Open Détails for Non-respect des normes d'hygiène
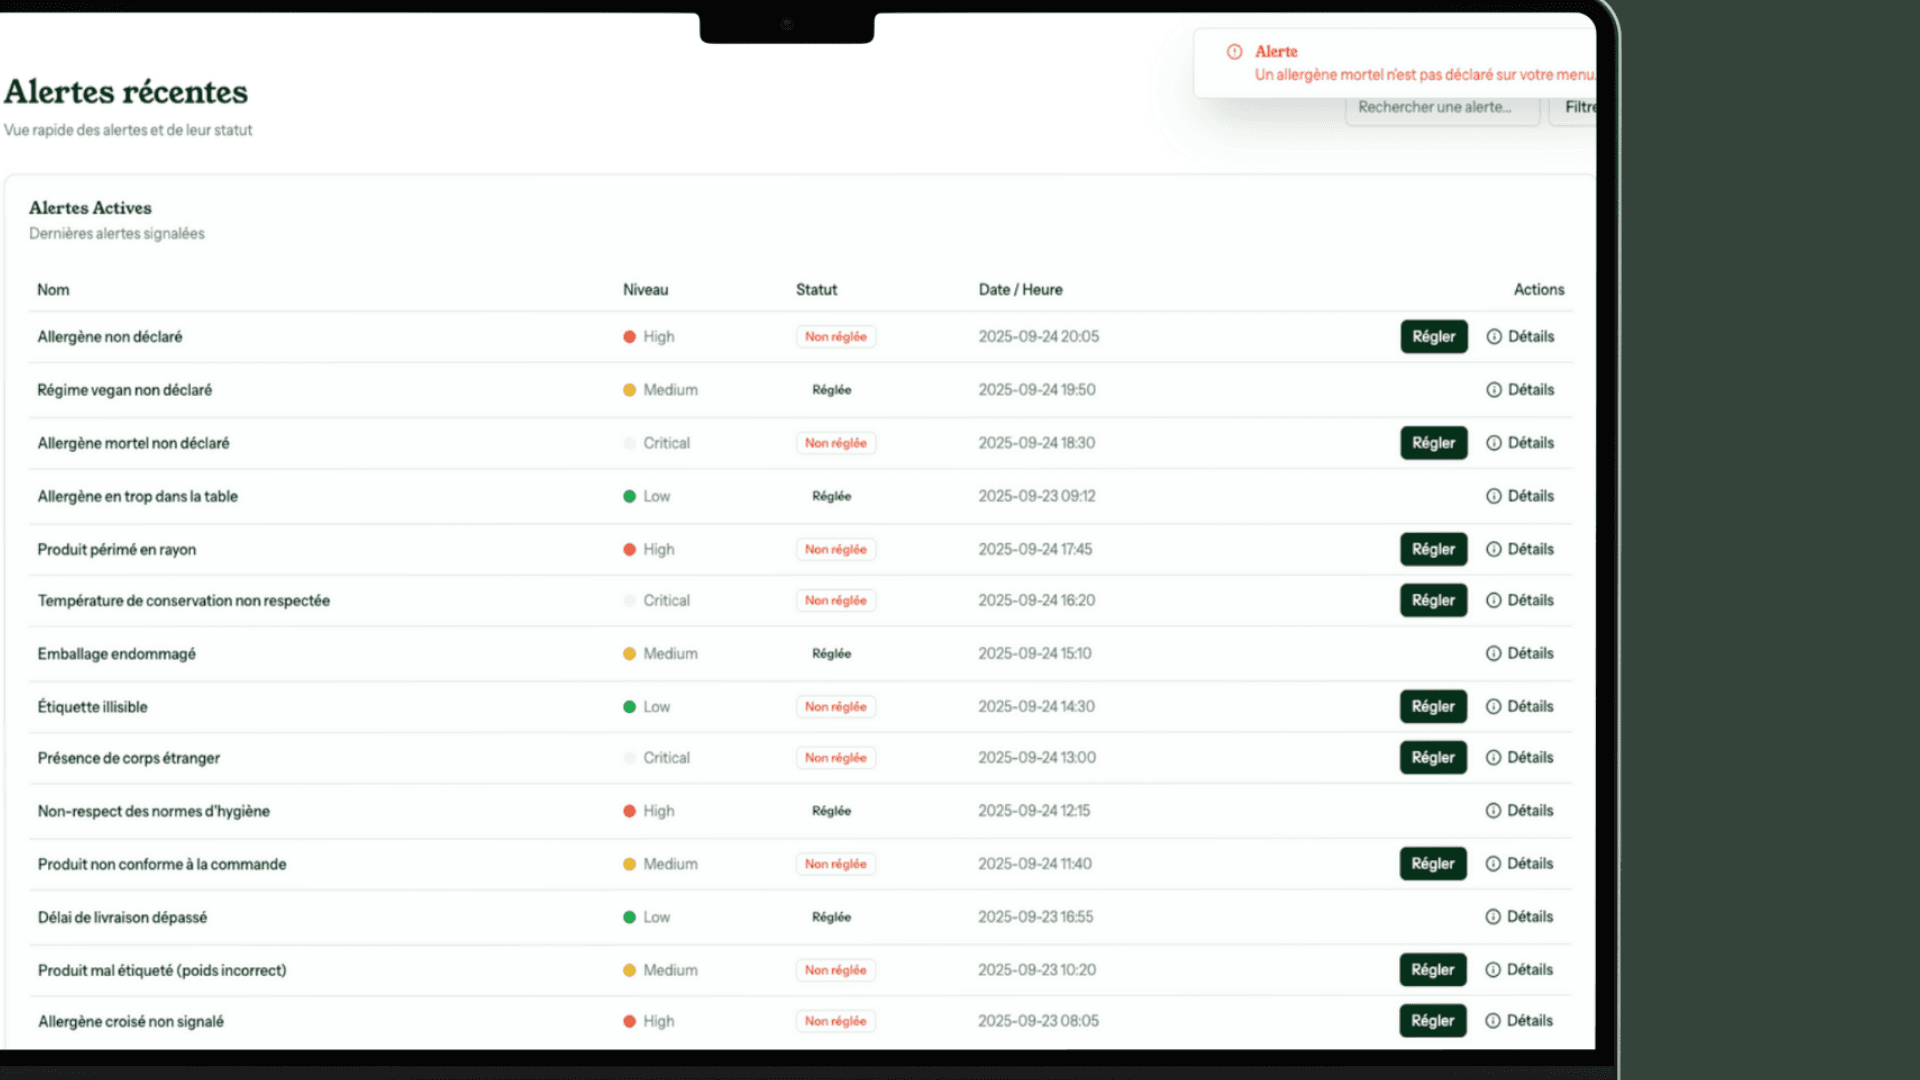This screenshot has width=1920, height=1080. point(1520,811)
